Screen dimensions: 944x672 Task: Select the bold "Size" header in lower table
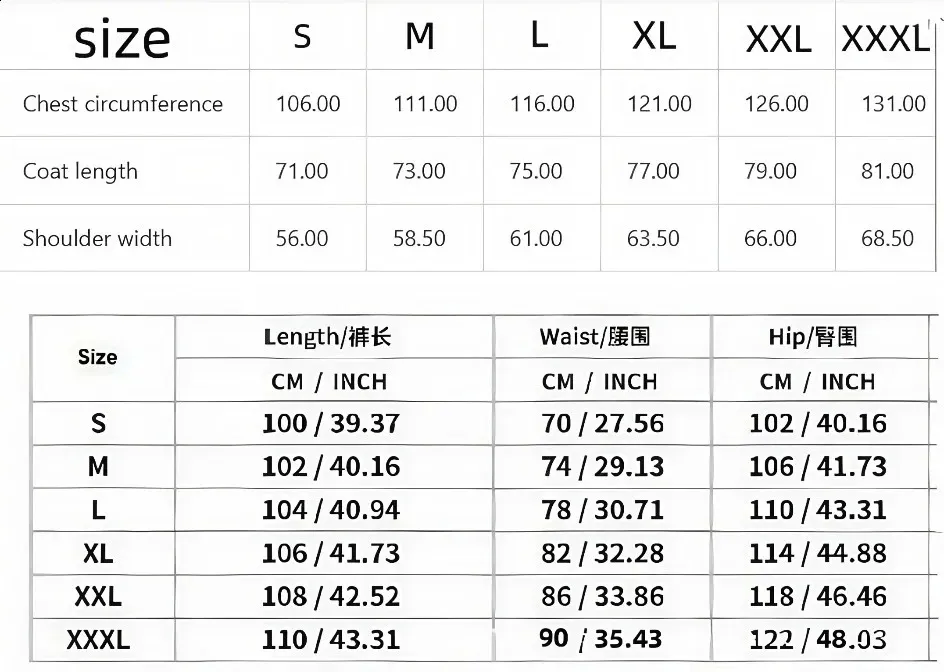click(x=98, y=357)
